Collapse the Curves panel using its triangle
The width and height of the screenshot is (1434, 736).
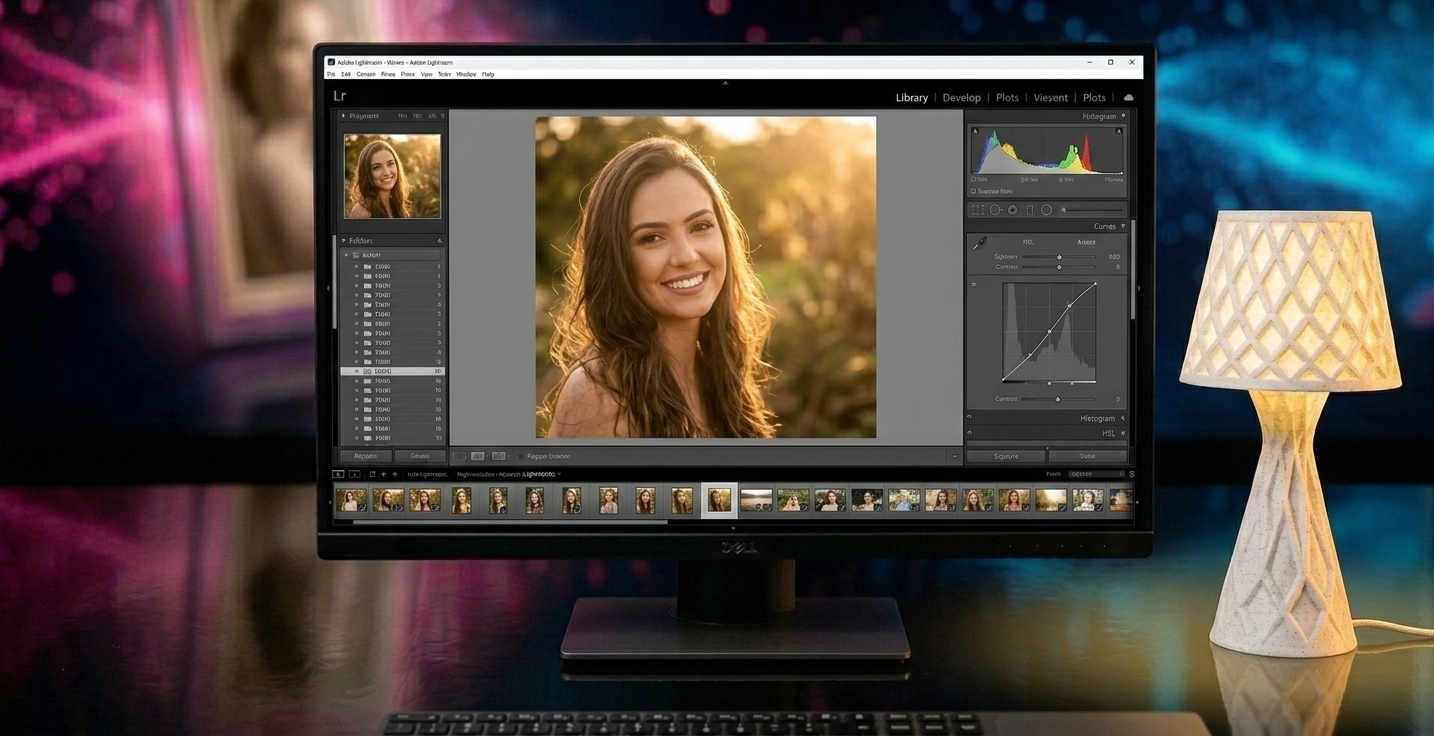point(1123,227)
